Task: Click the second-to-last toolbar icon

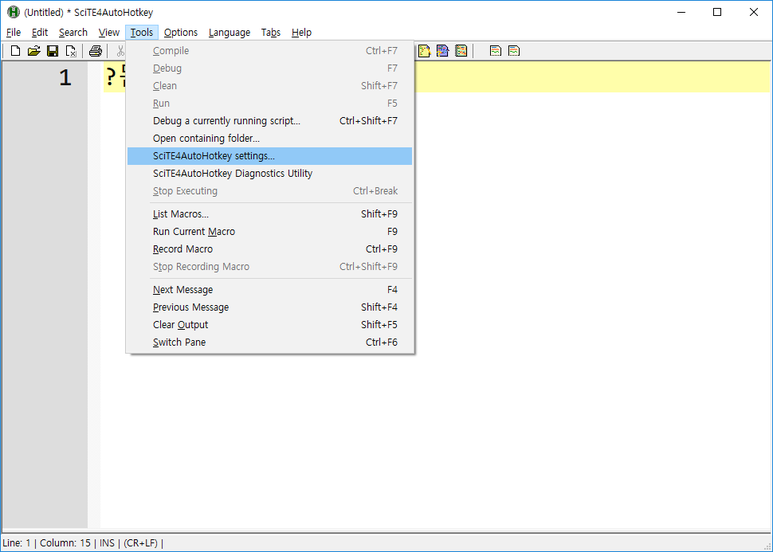Action: click(495, 51)
